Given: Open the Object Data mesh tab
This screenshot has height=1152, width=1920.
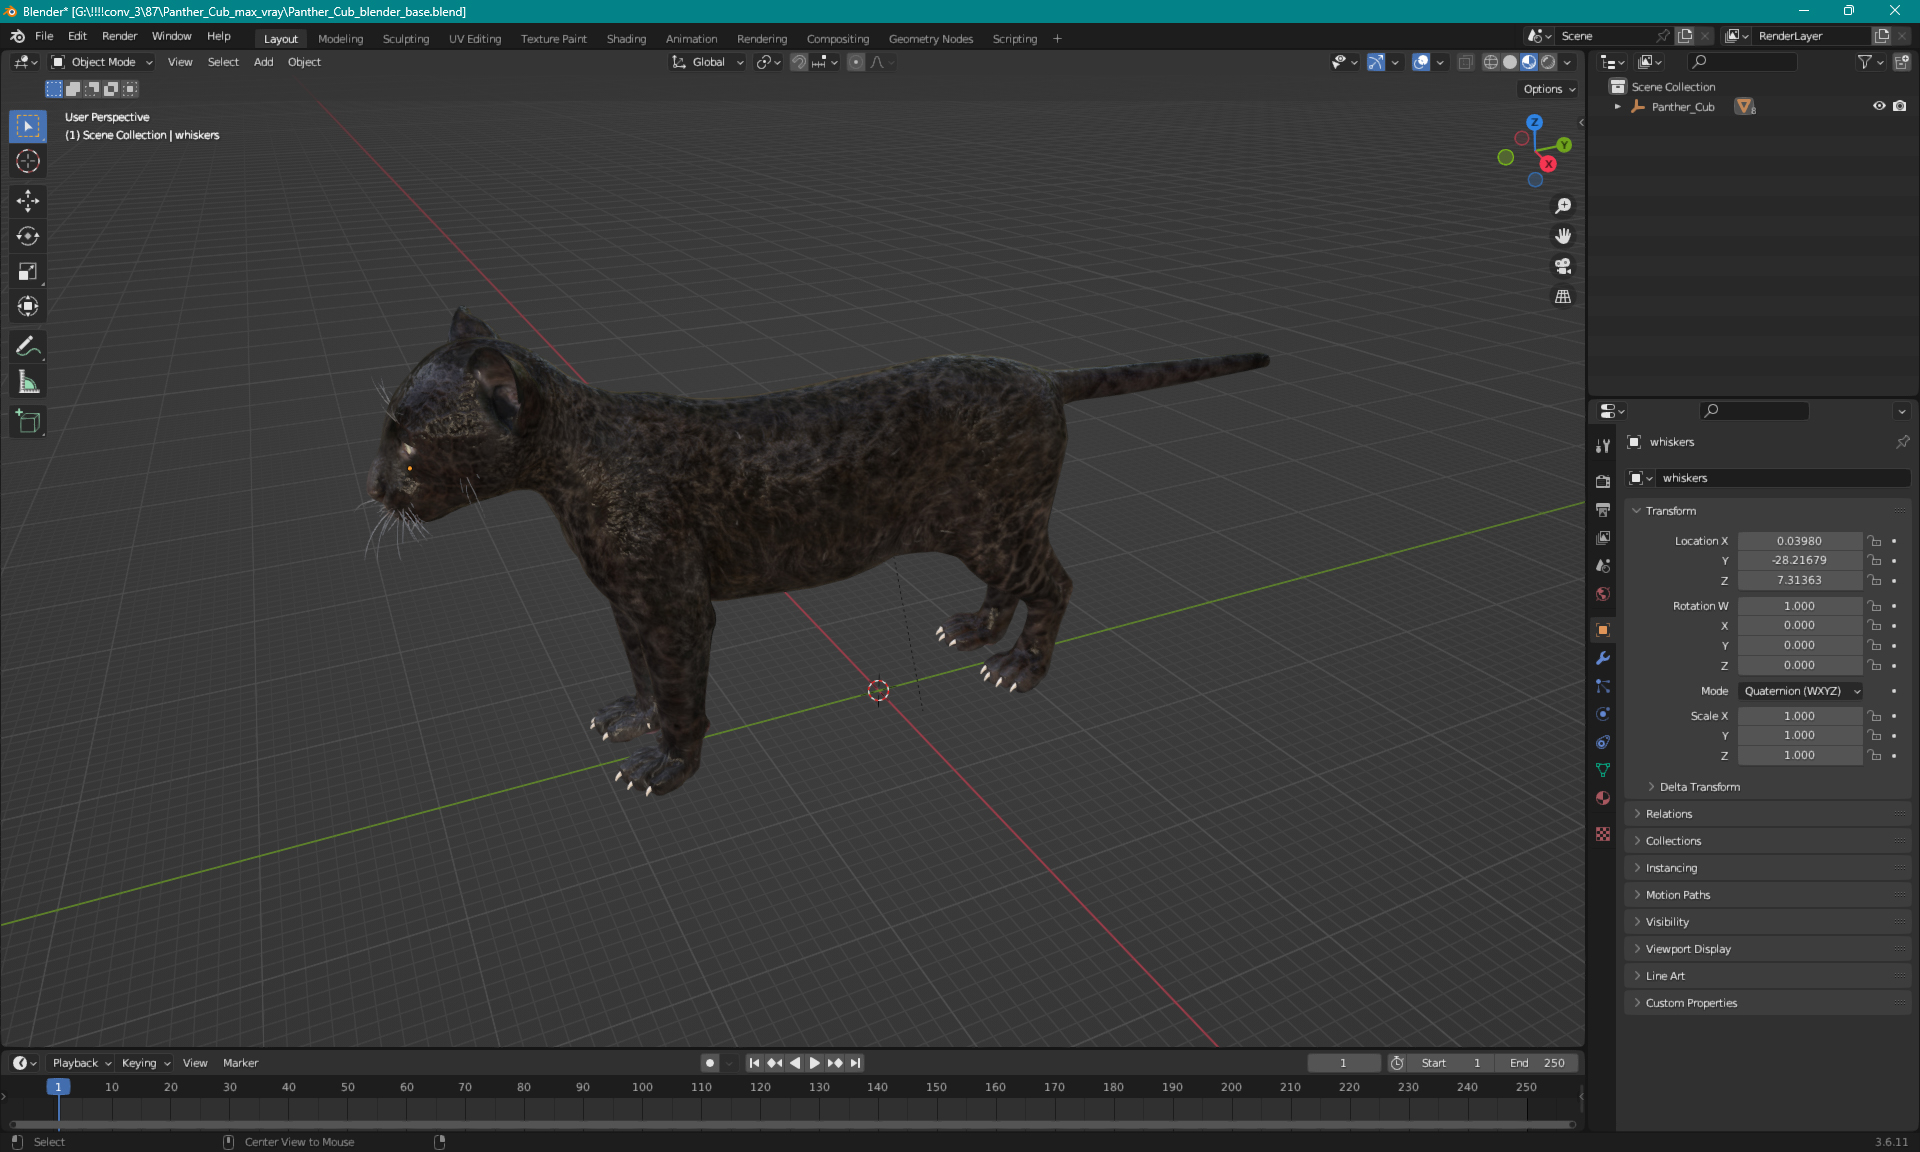Looking at the screenshot, I should coord(1603,770).
